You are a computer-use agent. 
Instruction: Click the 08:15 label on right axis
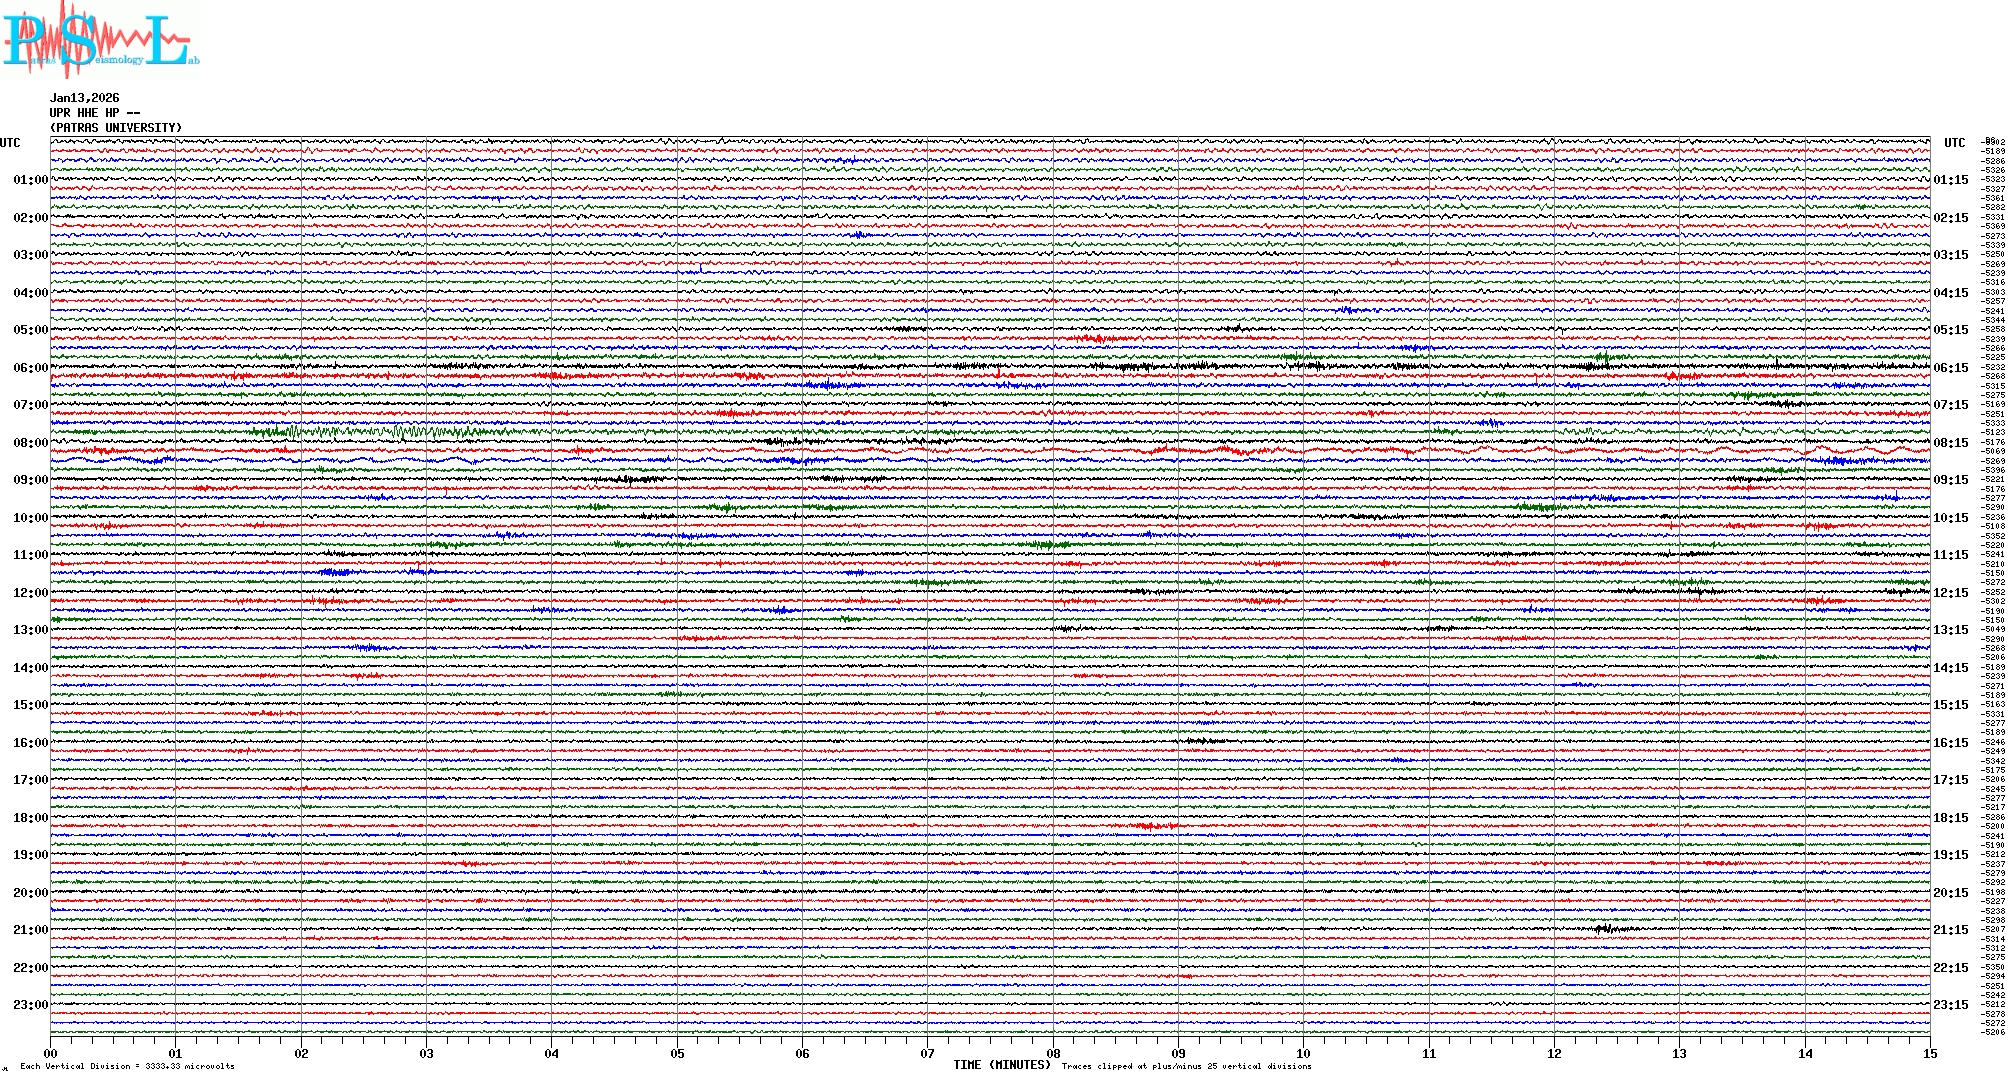pos(1950,443)
